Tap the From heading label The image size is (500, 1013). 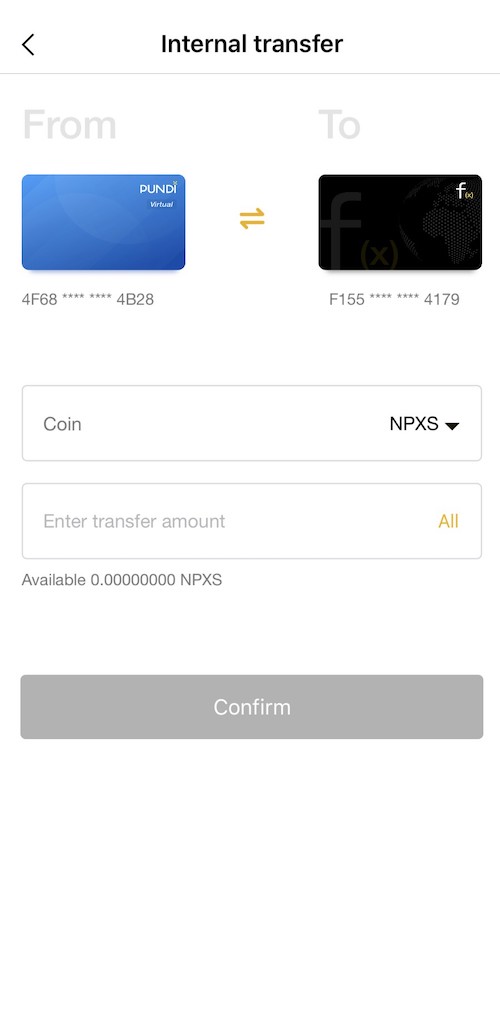point(70,125)
